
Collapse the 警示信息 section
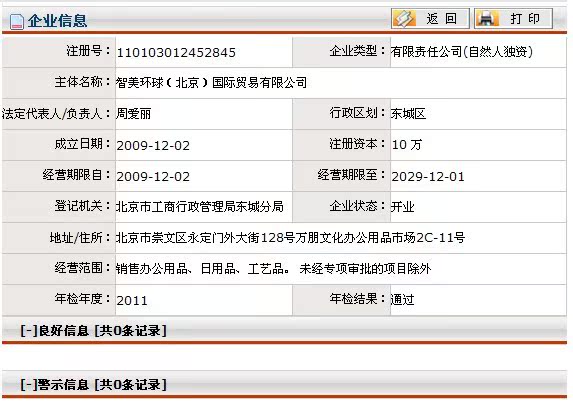click(x=29, y=384)
